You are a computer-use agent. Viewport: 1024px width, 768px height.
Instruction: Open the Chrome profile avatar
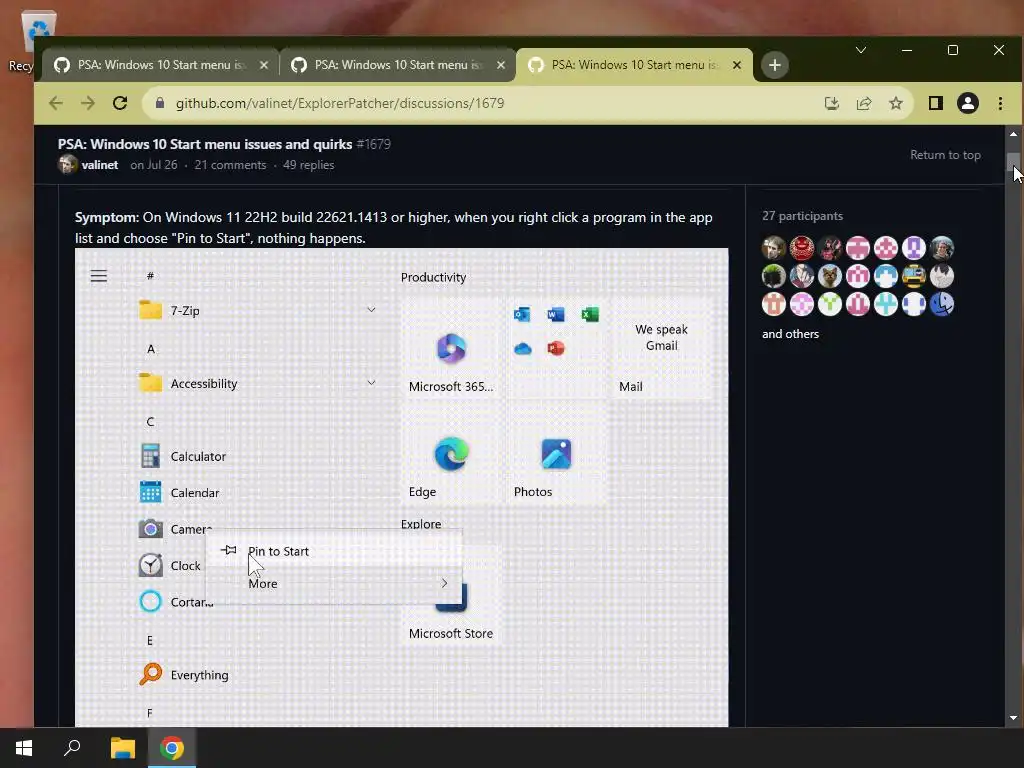pyautogui.click(x=968, y=103)
